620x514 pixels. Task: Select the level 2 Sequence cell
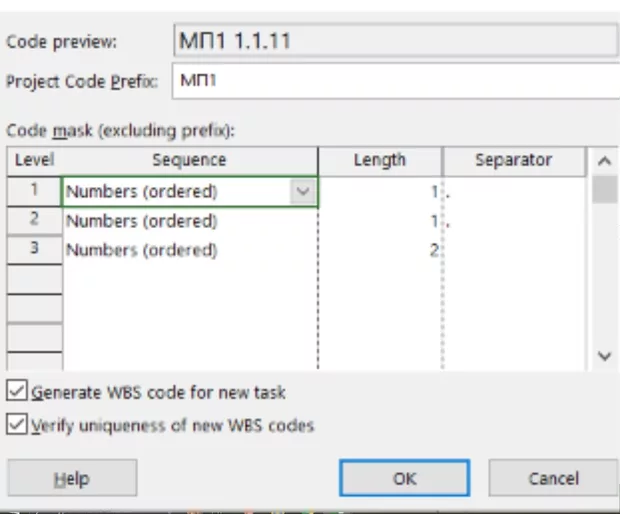point(189,221)
